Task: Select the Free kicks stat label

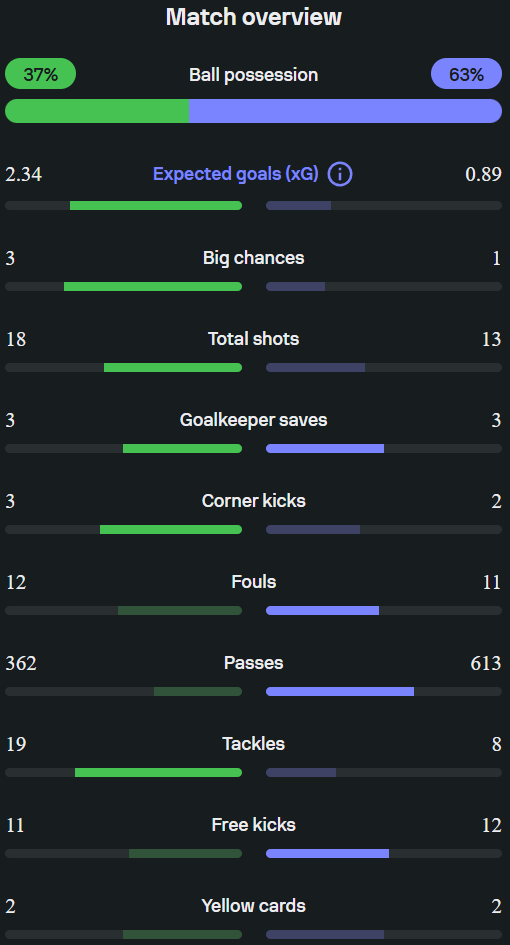Action: click(x=254, y=824)
